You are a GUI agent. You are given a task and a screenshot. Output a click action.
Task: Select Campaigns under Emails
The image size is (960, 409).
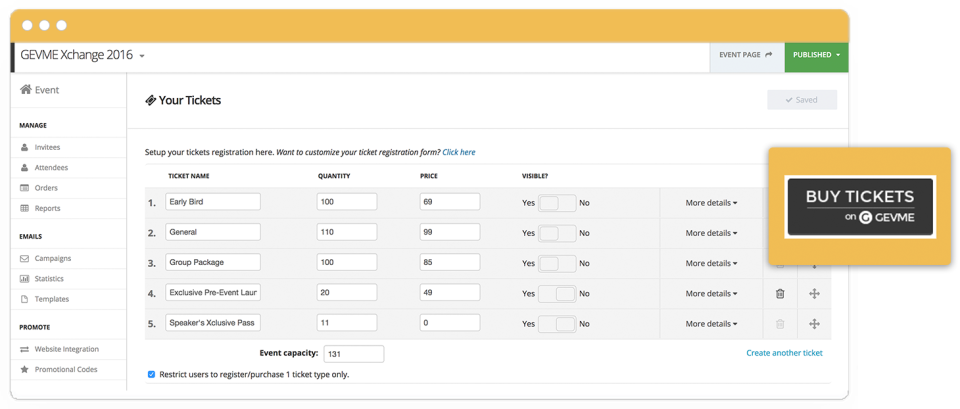coord(53,258)
